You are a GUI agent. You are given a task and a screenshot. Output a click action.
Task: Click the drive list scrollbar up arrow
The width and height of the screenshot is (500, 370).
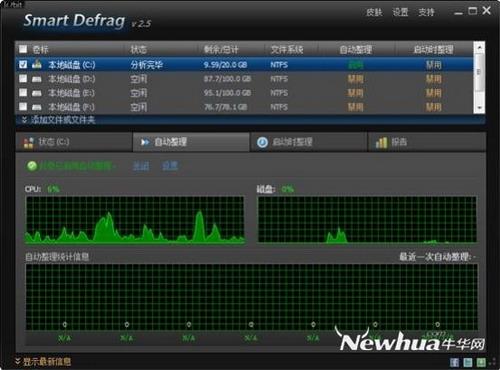click(x=479, y=48)
